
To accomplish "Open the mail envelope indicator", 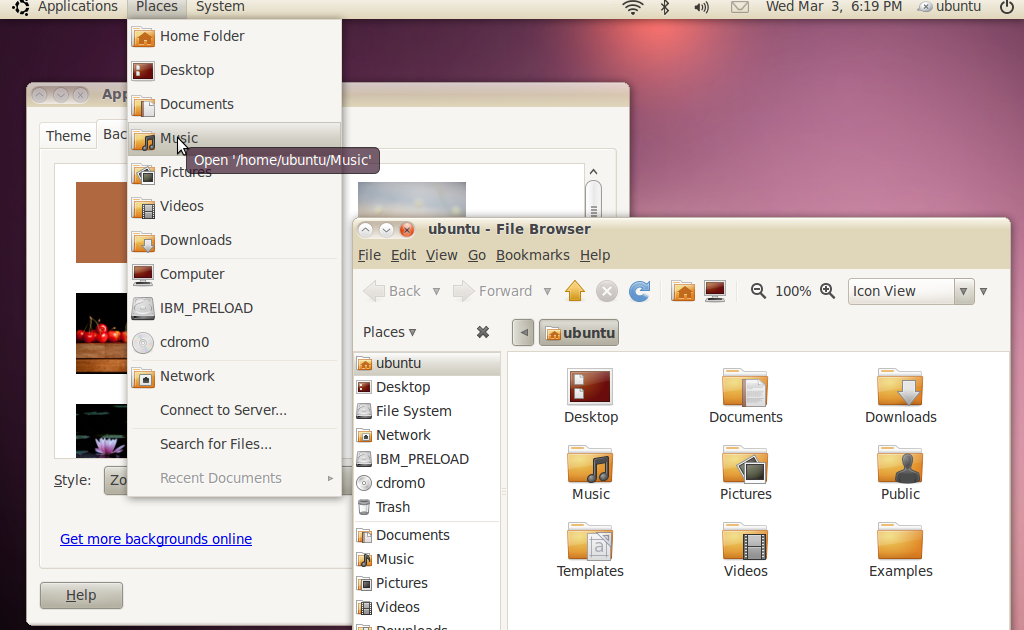I will (739, 7).
